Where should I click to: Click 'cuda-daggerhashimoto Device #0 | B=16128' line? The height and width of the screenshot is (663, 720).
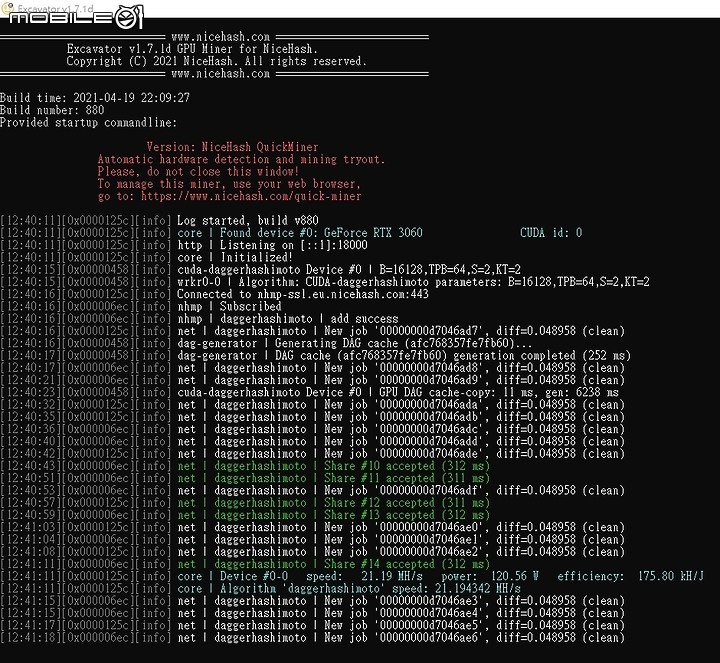[x=349, y=270]
